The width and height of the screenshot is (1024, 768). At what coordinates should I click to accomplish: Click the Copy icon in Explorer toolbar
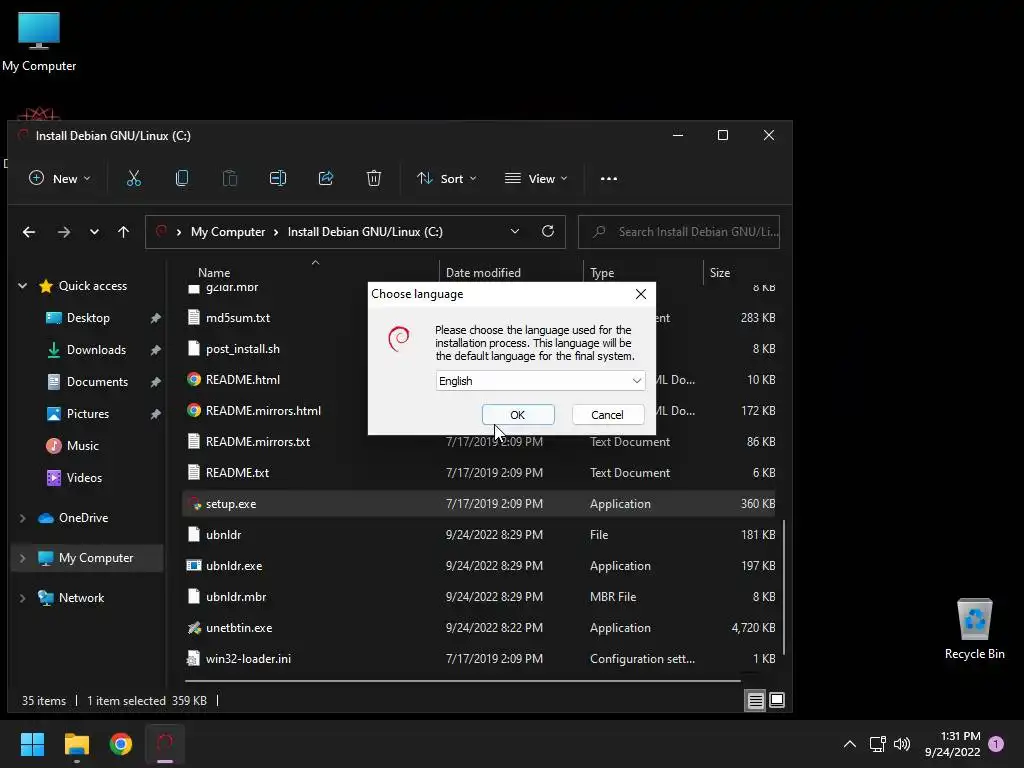182,178
